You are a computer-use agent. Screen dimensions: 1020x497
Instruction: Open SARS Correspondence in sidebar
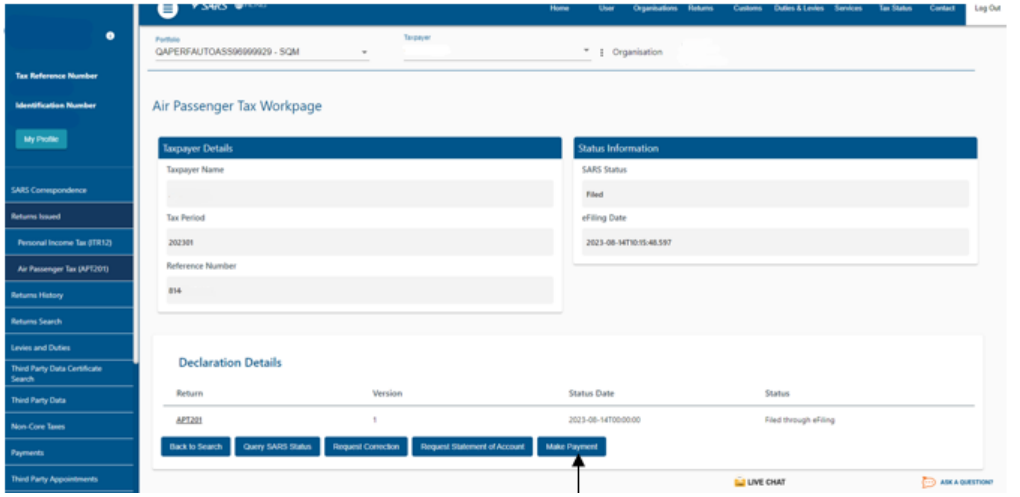(x=66, y=189)
